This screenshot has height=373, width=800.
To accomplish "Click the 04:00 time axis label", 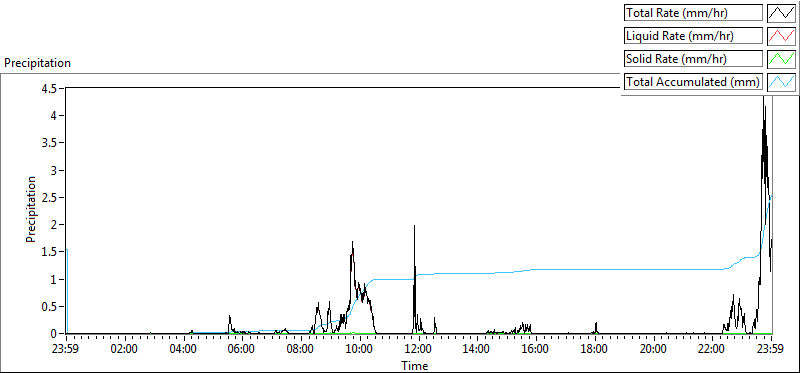I will click(x=183, y=350).
